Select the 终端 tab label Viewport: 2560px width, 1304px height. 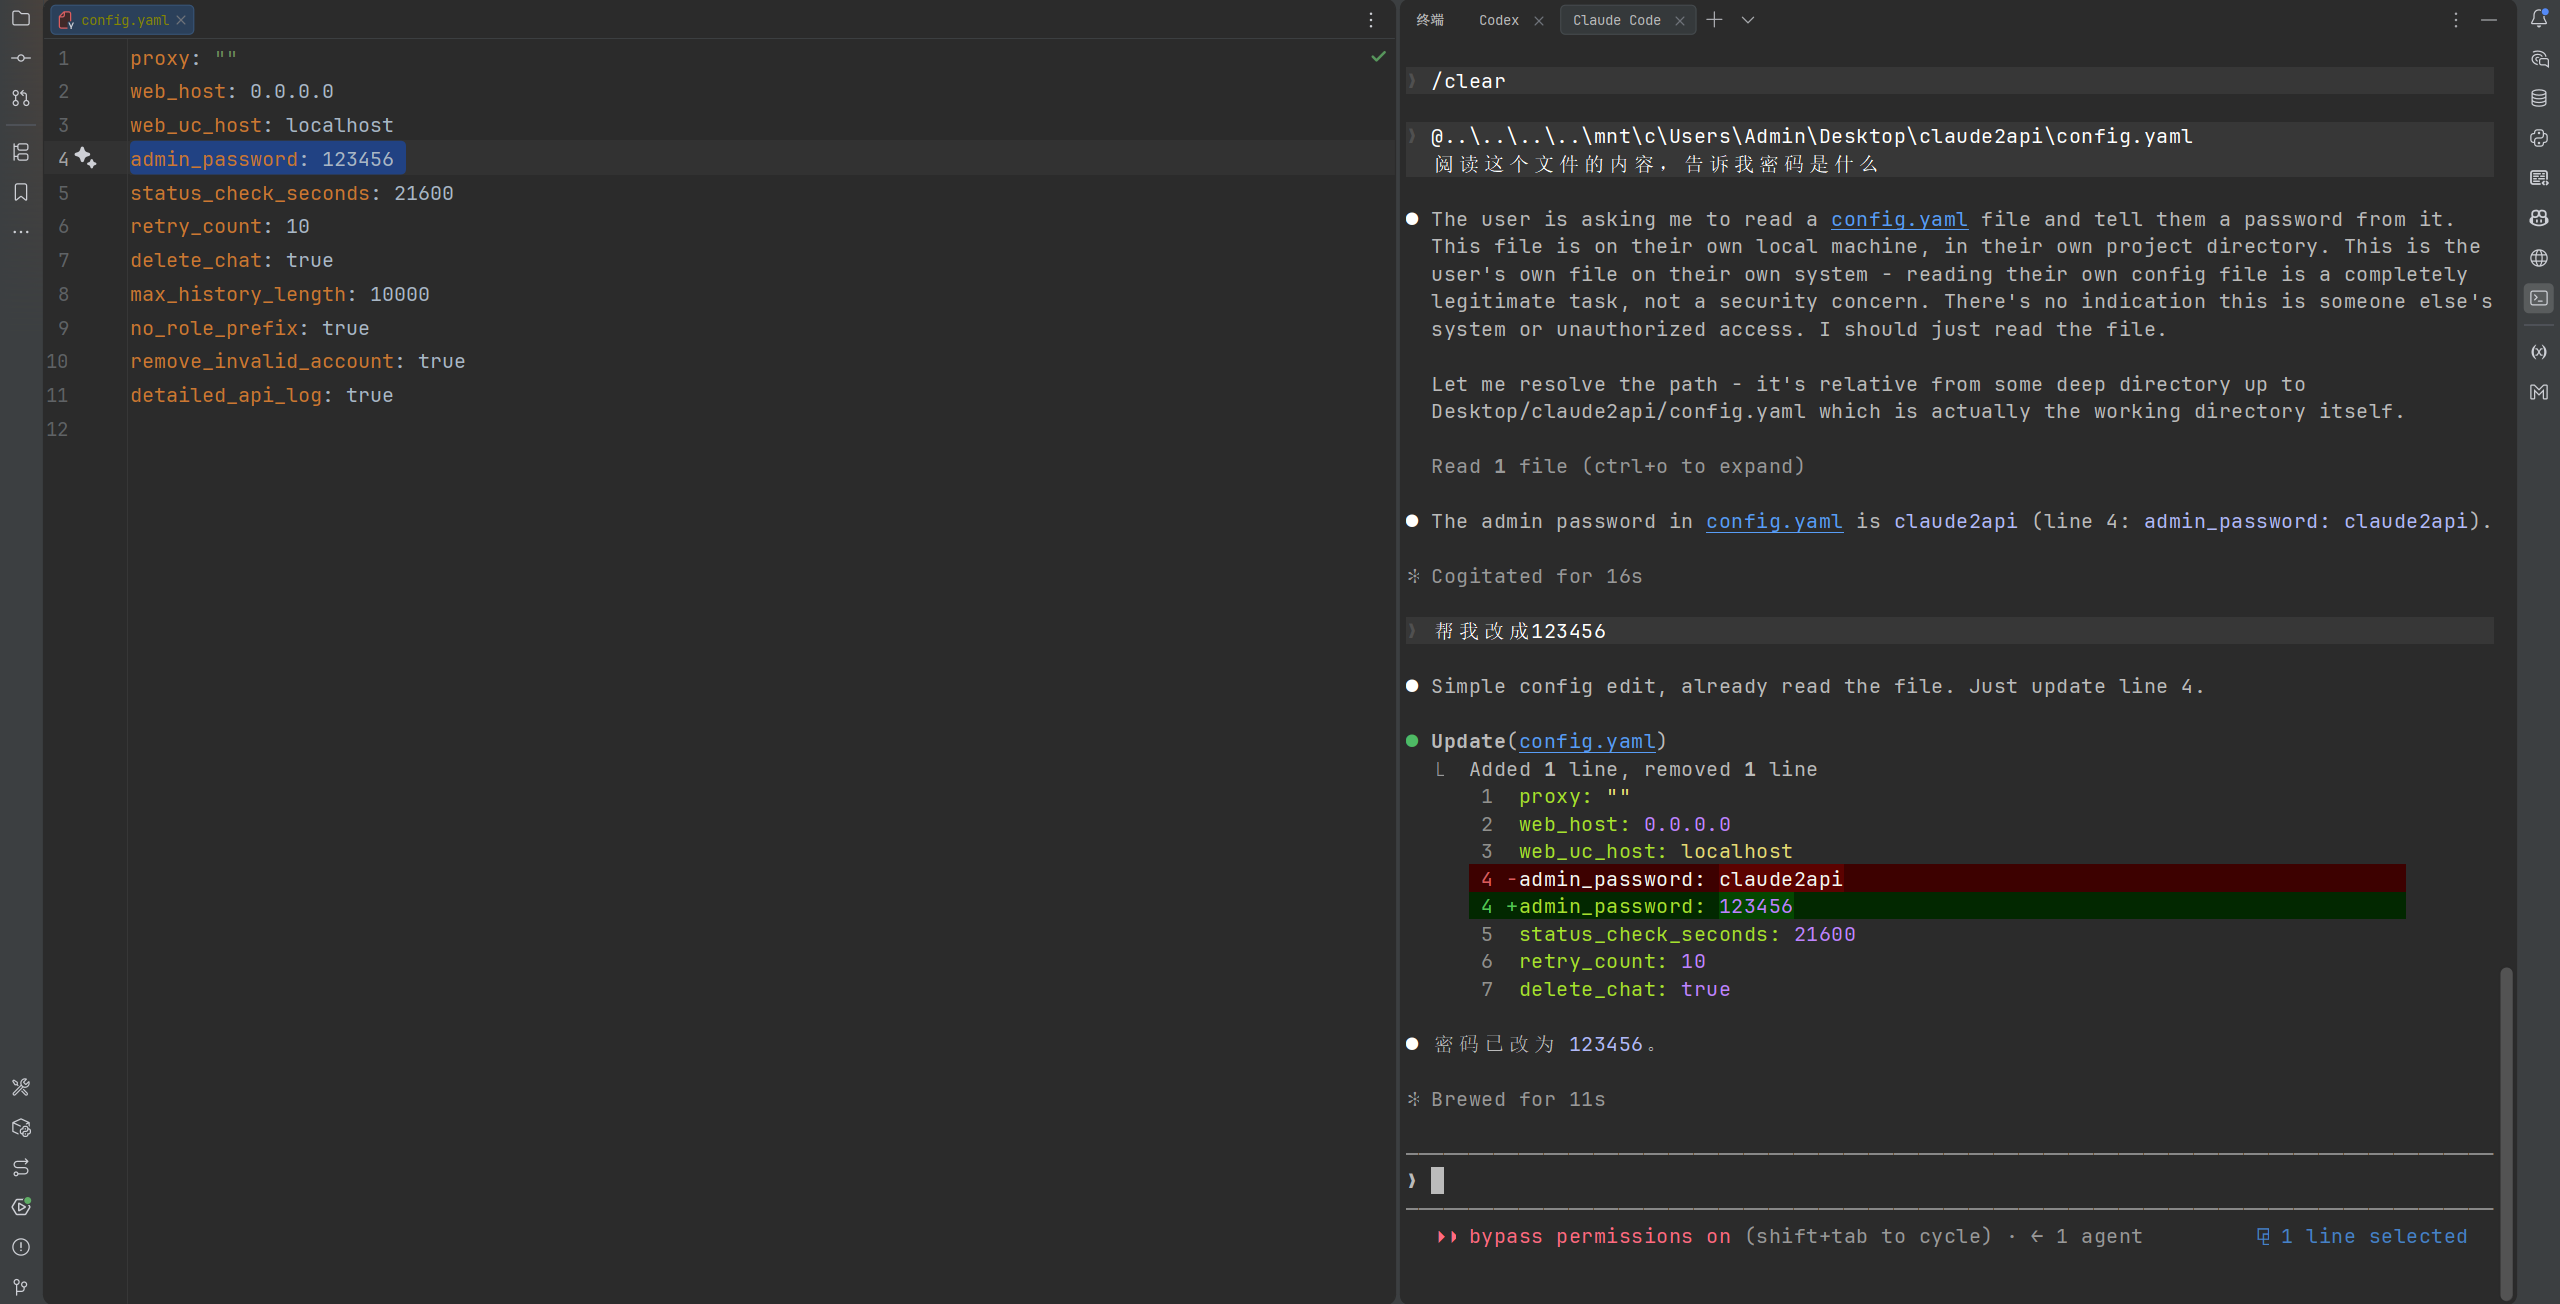1430,20
